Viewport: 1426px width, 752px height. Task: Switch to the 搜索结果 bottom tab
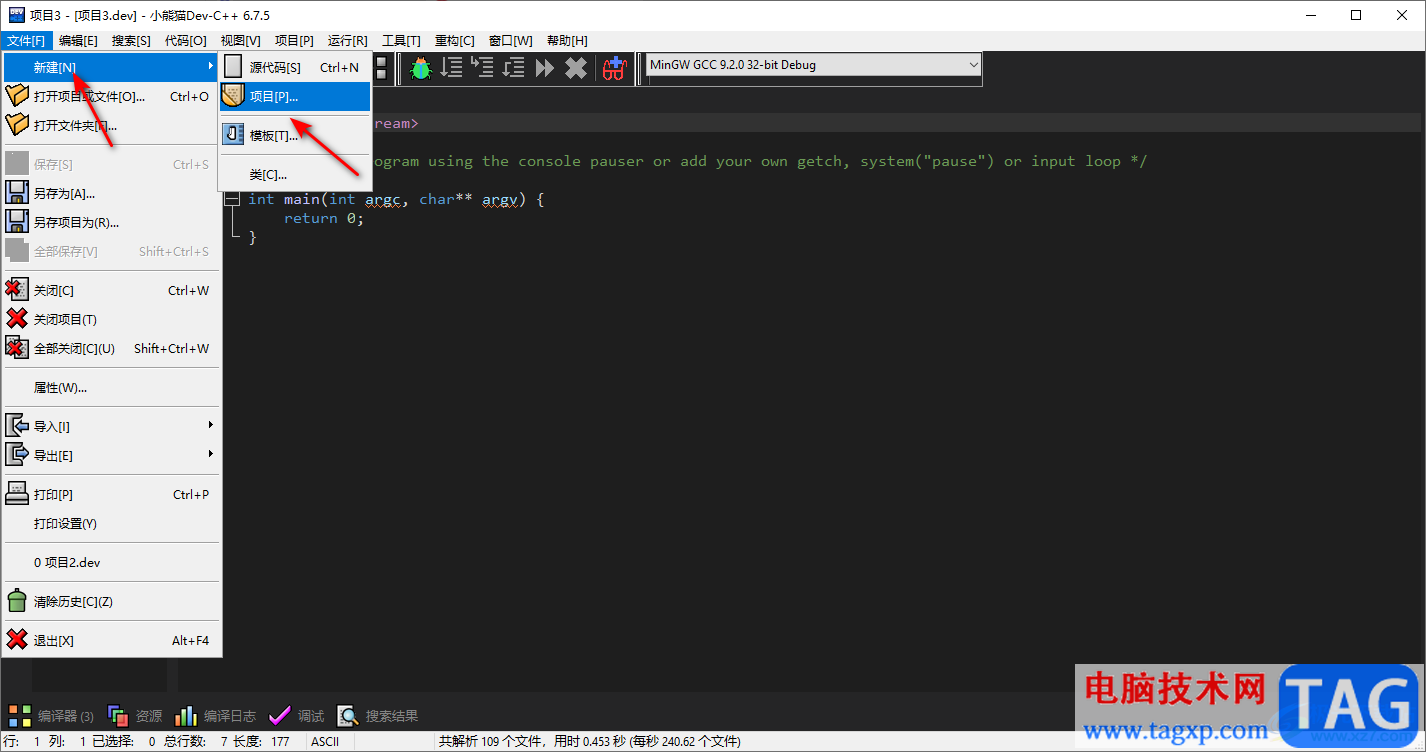pos(378,716)
